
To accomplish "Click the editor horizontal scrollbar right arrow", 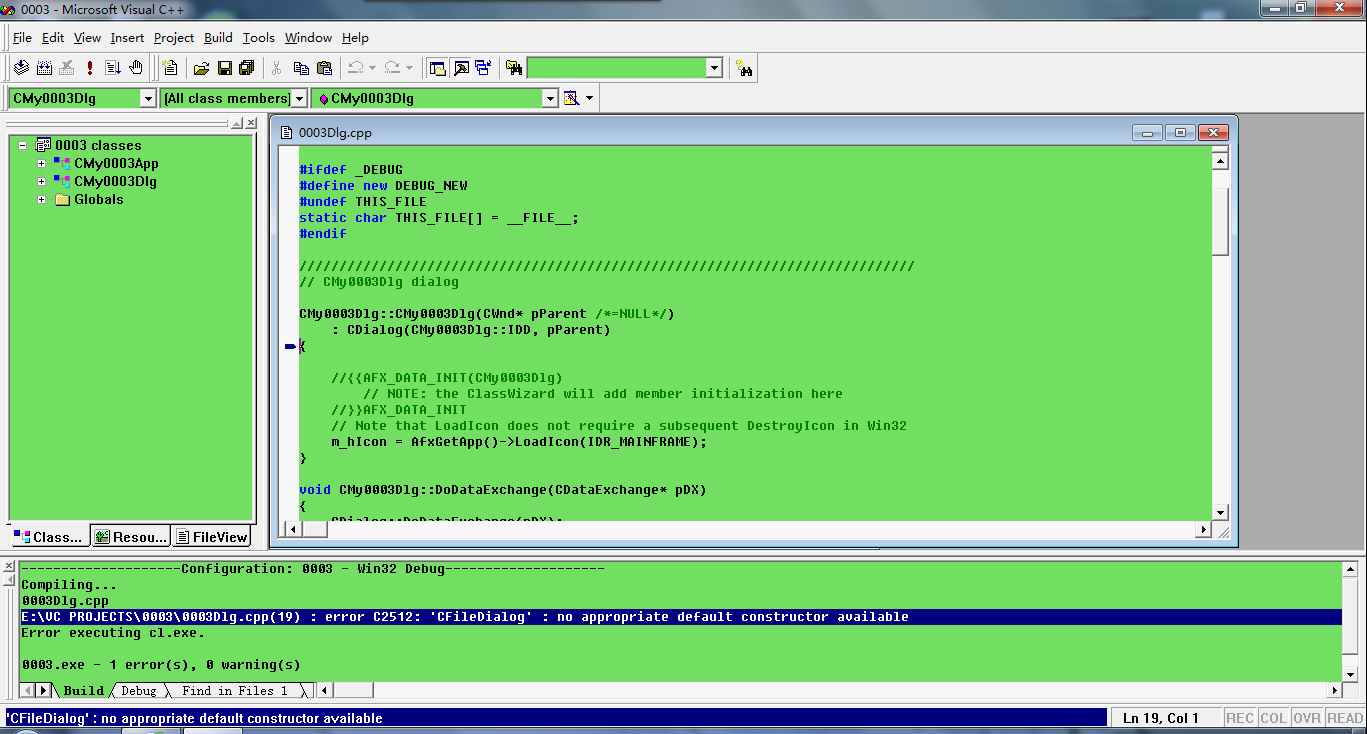I will 1204,529.
